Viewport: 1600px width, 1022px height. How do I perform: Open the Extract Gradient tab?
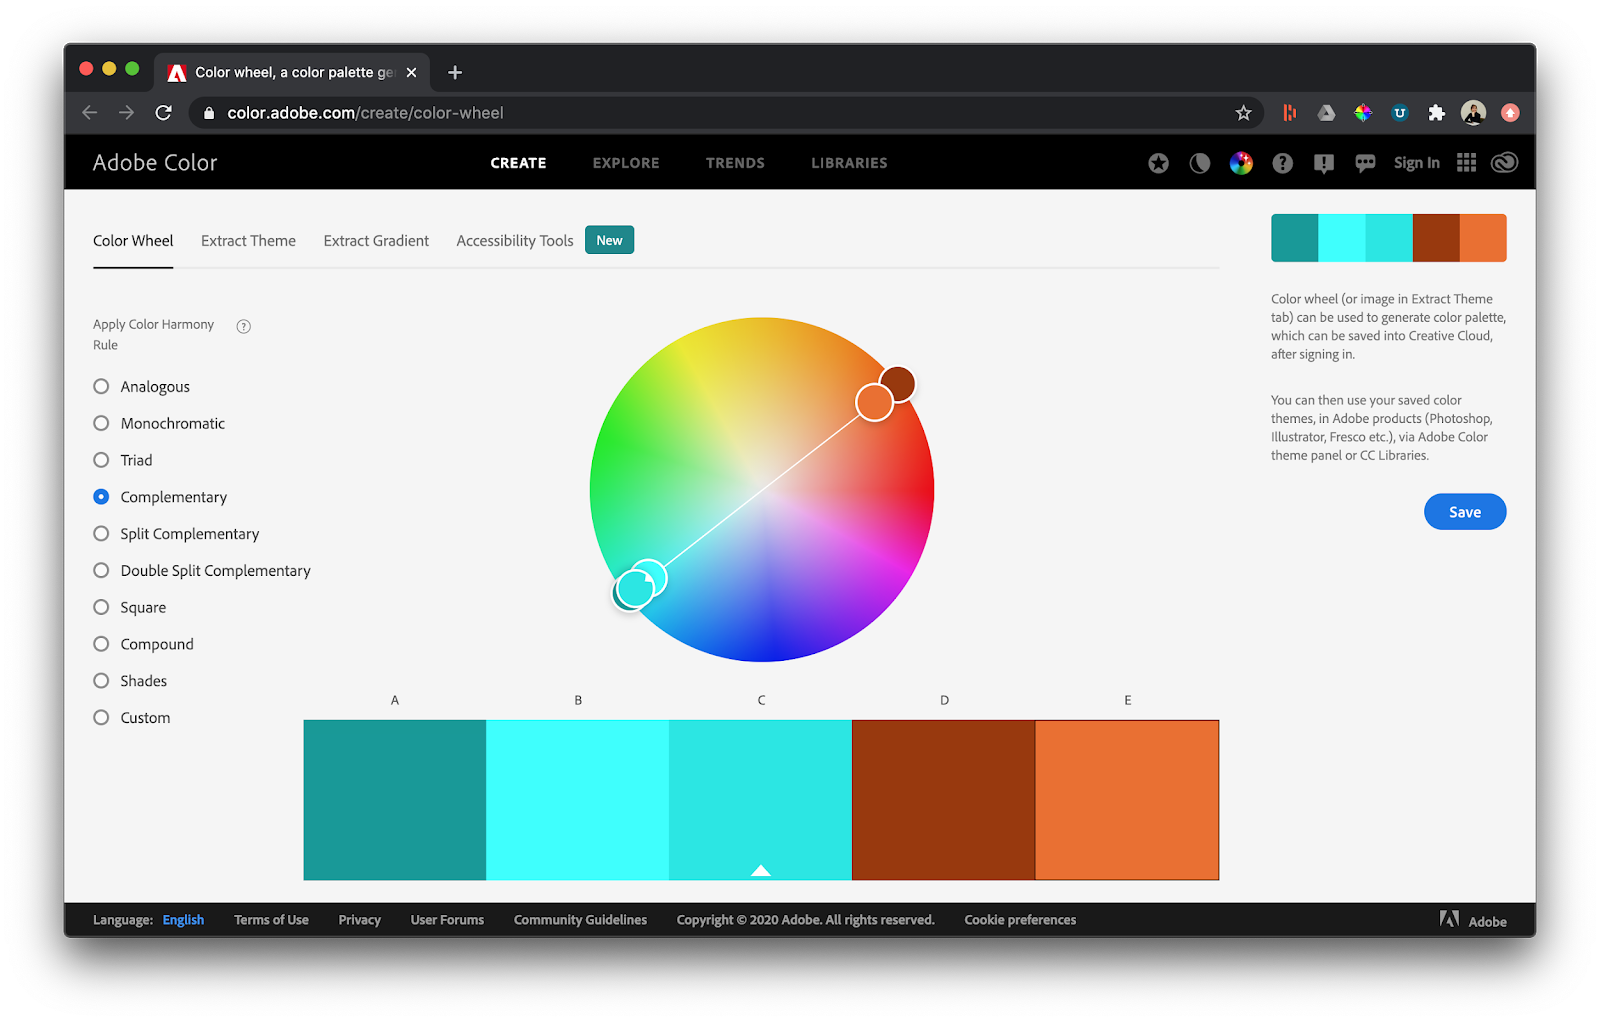(376, 241)
